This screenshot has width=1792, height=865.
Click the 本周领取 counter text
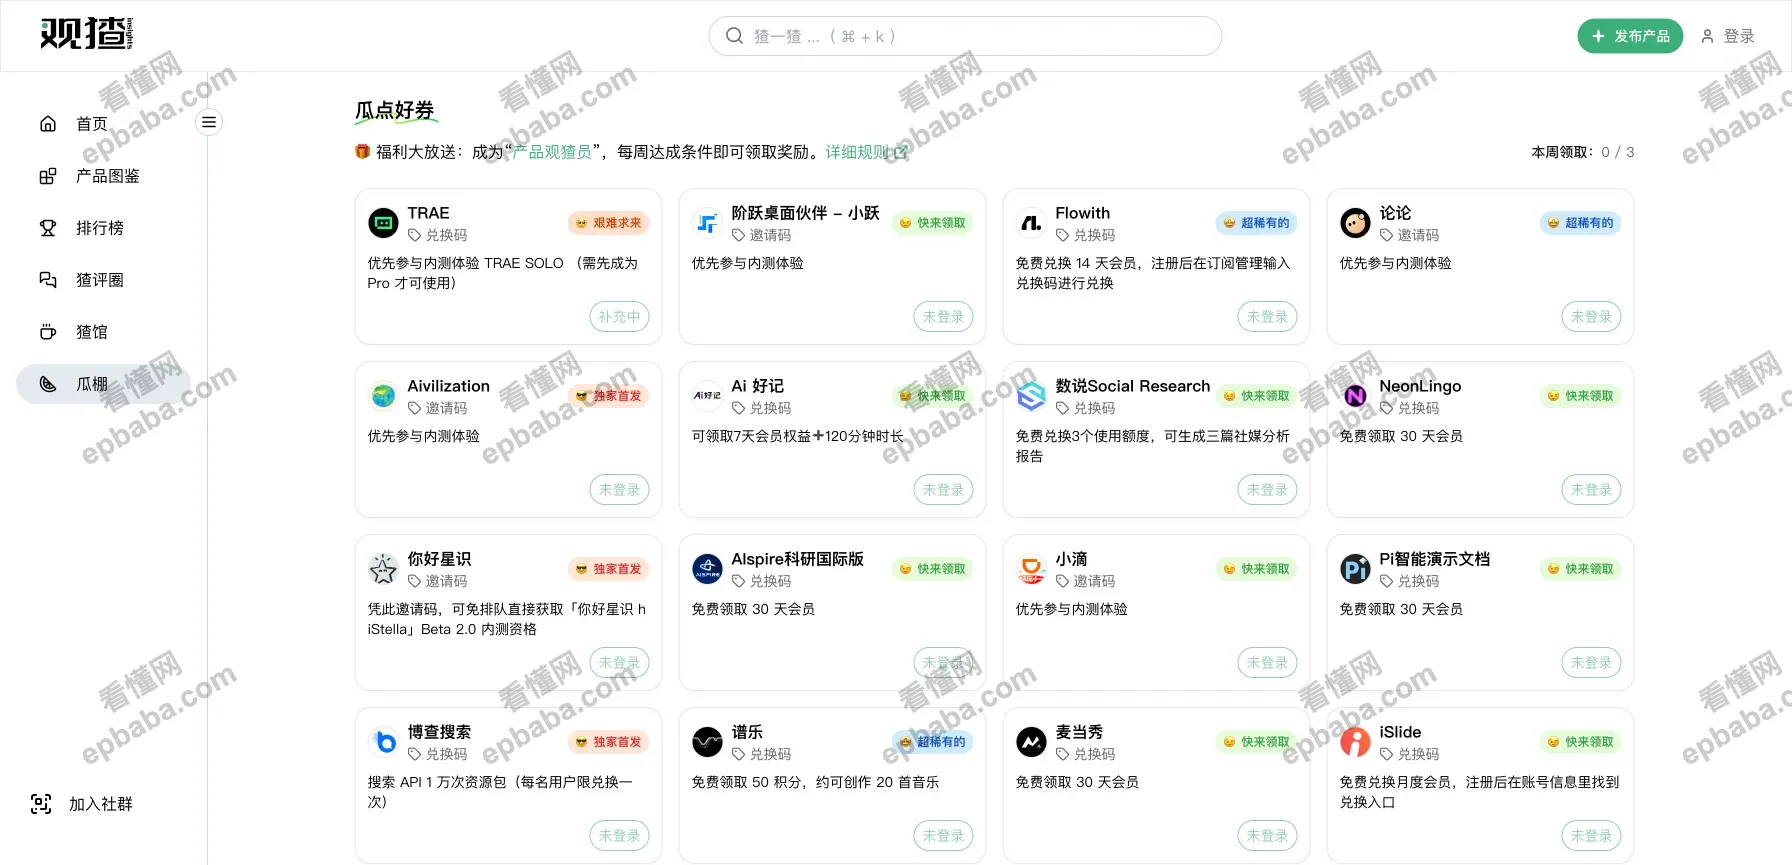click(x=1583, y=152)
